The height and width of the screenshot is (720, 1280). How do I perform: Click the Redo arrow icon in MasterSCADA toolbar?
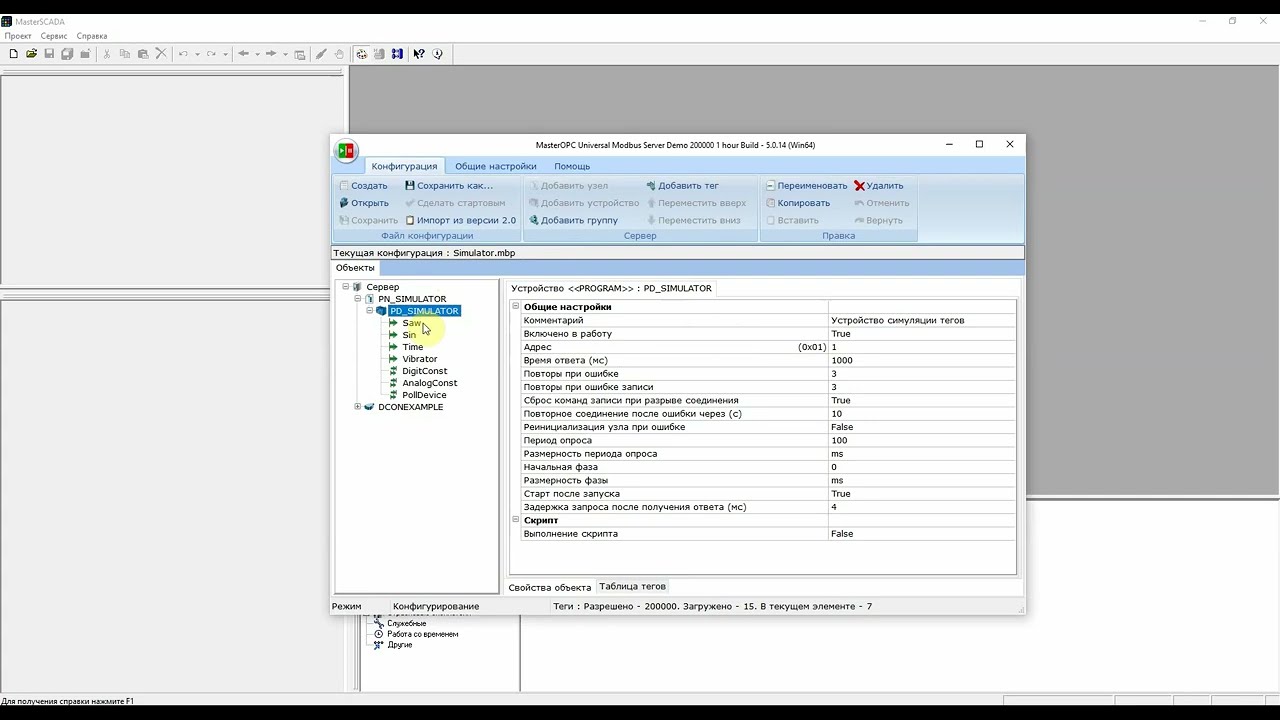pos(211,54)
